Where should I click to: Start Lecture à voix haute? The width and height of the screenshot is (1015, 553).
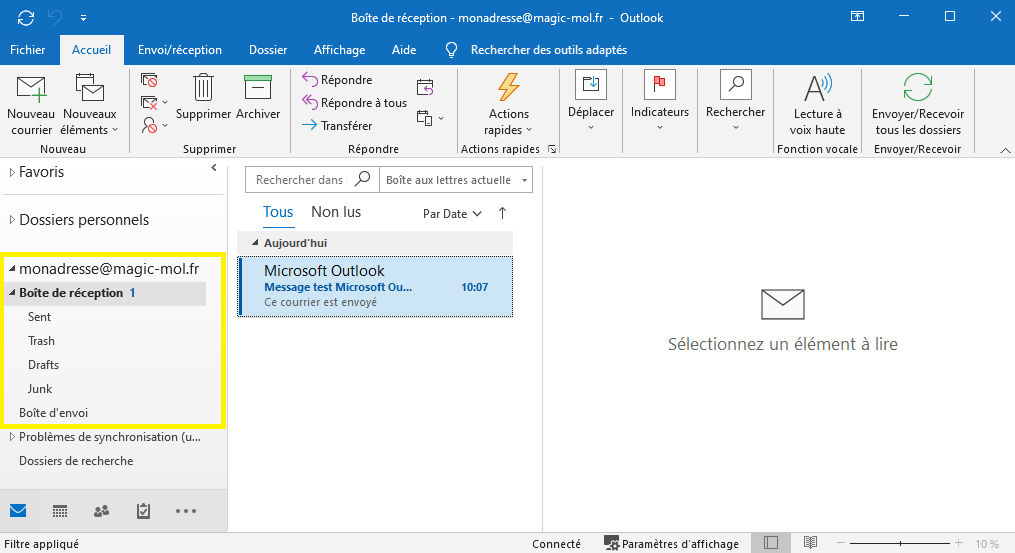click(x=818, y=104)
